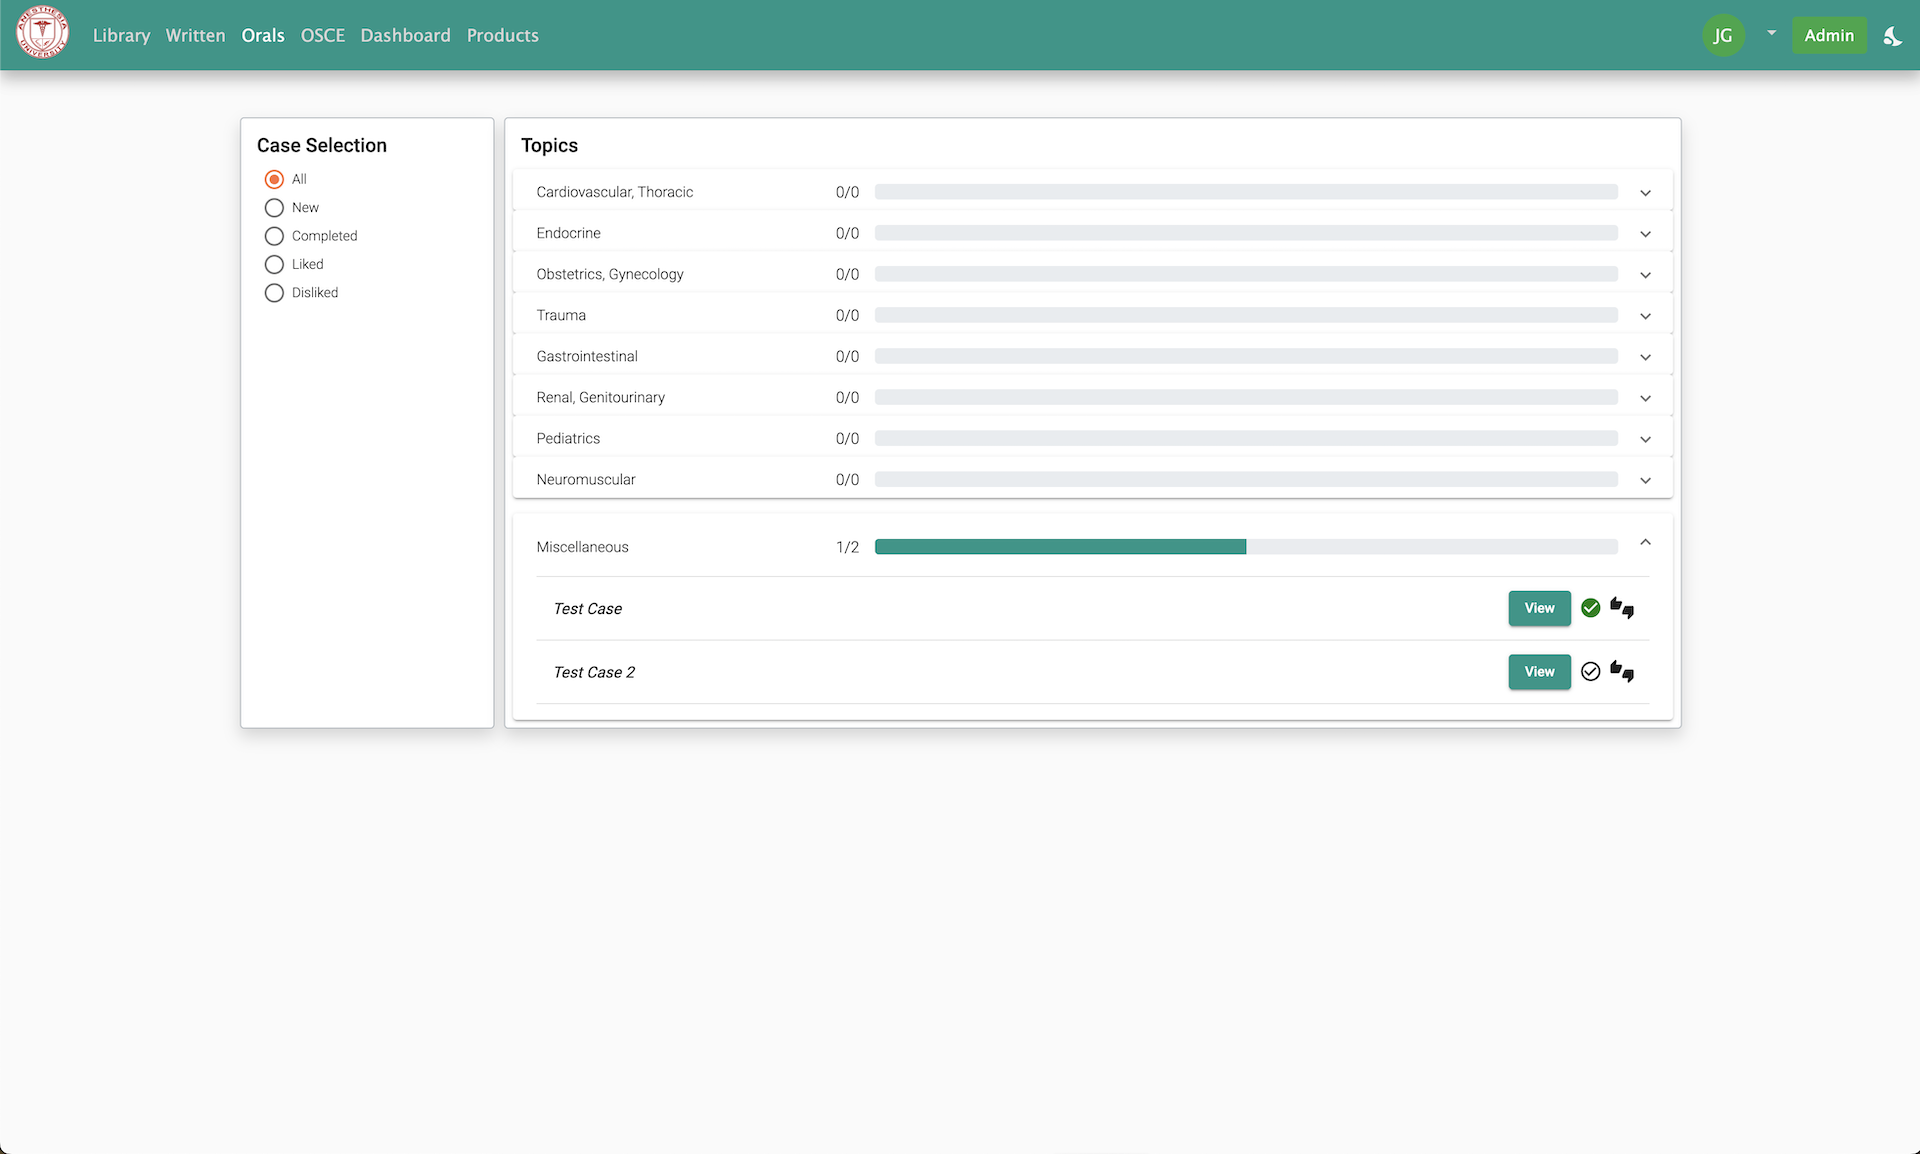Open the Admin button
This screenshot has height=1154, width=1920.
point(1828,35)
